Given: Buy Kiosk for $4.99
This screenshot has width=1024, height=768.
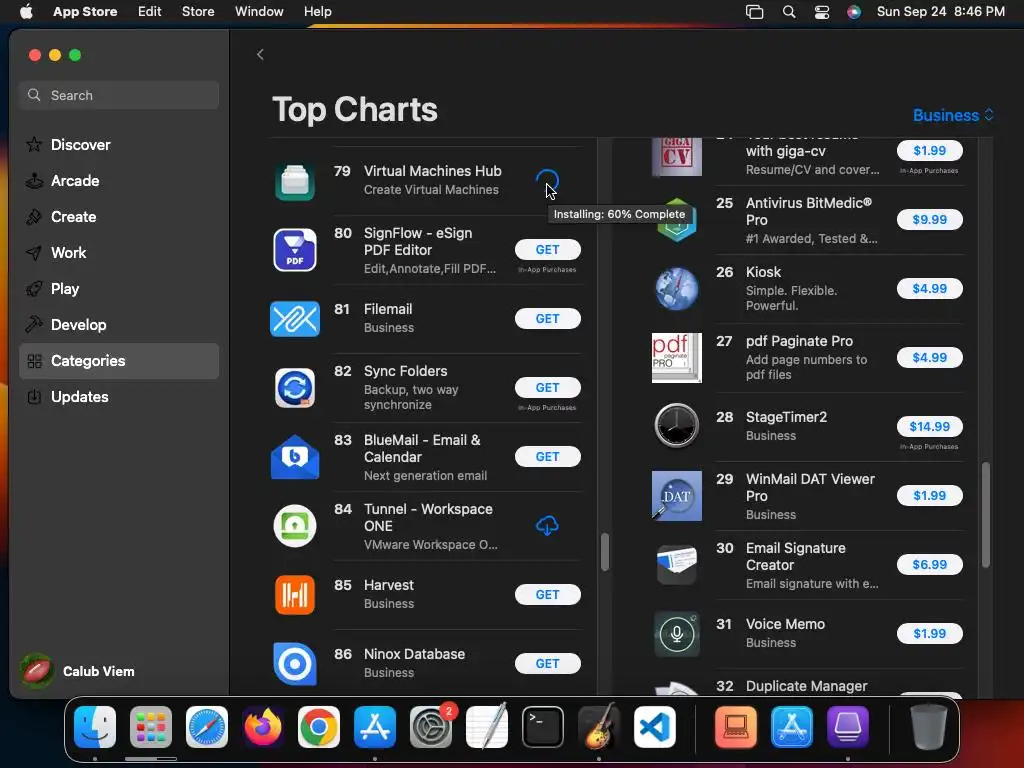Looking at the screenshot, I should (929, 289).
